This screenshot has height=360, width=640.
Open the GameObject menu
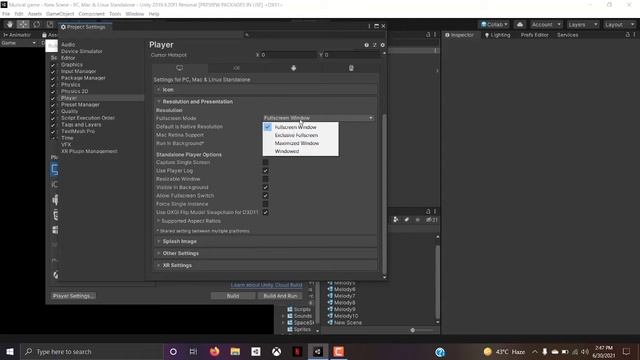[60, 14]
